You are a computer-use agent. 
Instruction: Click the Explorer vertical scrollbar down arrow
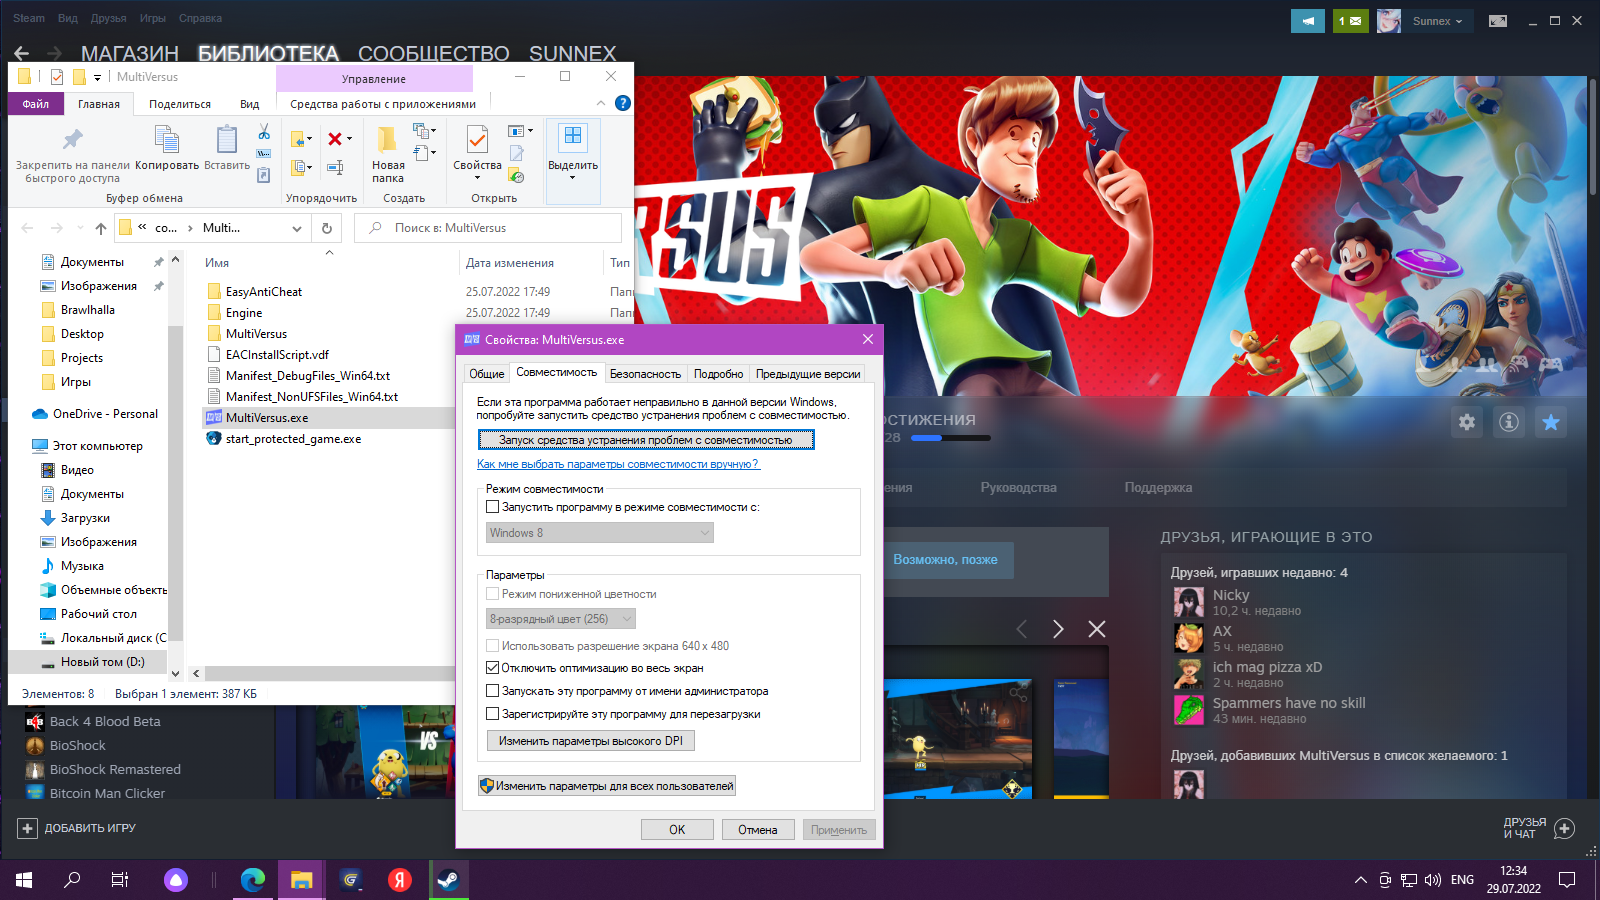tap(176, 674)
